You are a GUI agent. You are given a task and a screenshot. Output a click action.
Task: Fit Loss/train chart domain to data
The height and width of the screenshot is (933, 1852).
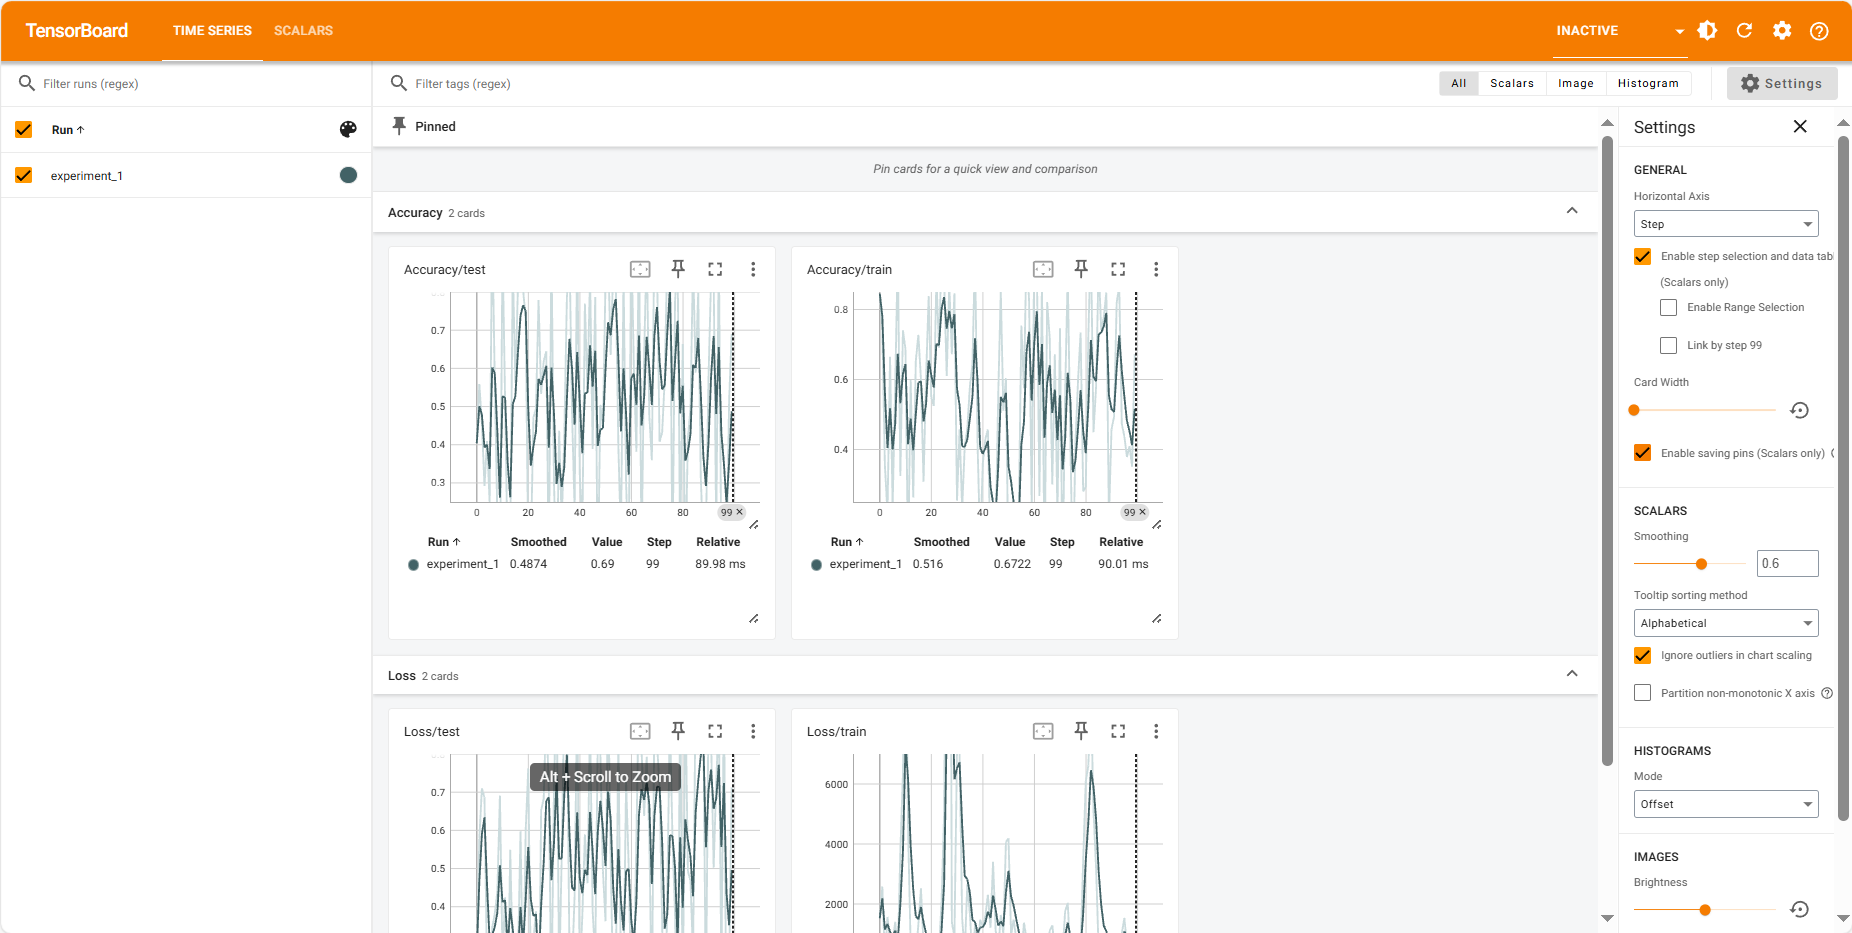pos(1043,731)
